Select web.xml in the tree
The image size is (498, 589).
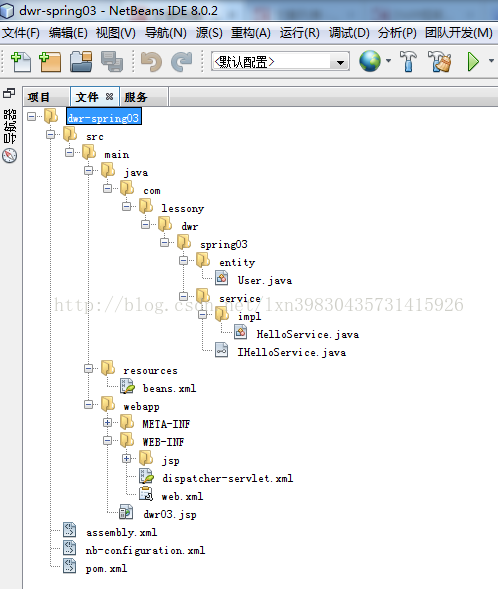click(182, 497)
